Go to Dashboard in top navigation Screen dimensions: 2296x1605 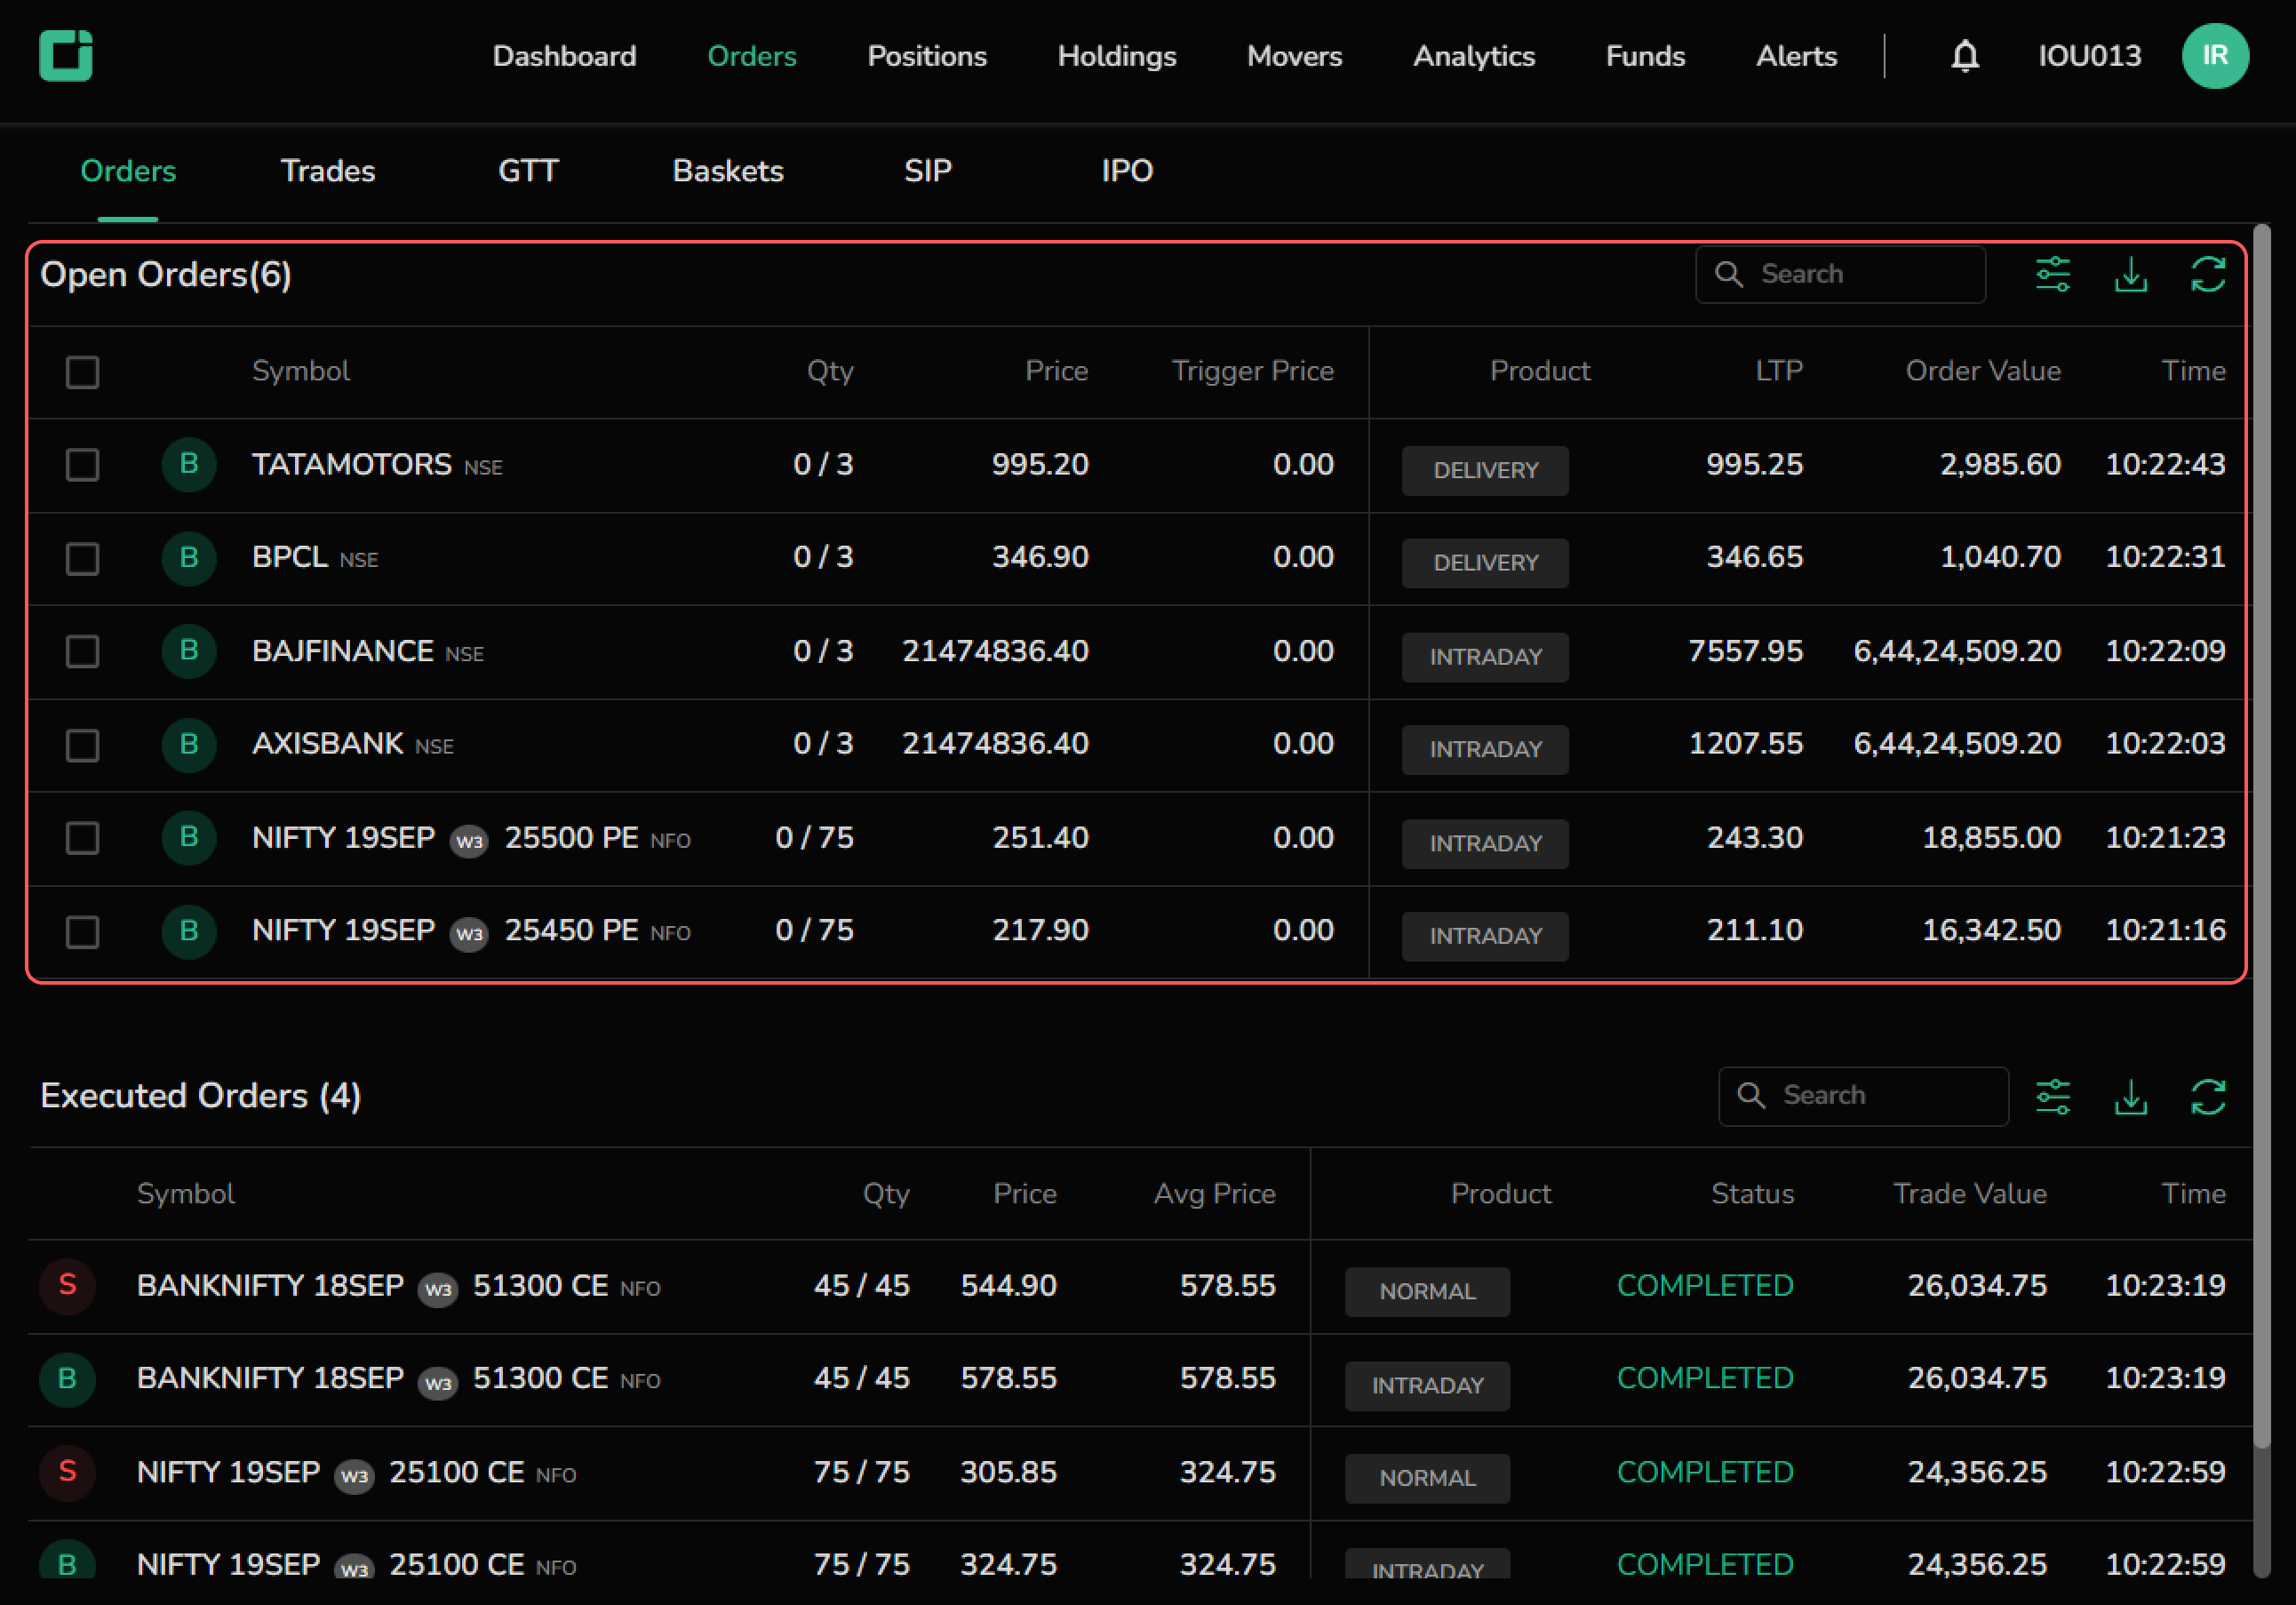564,56
